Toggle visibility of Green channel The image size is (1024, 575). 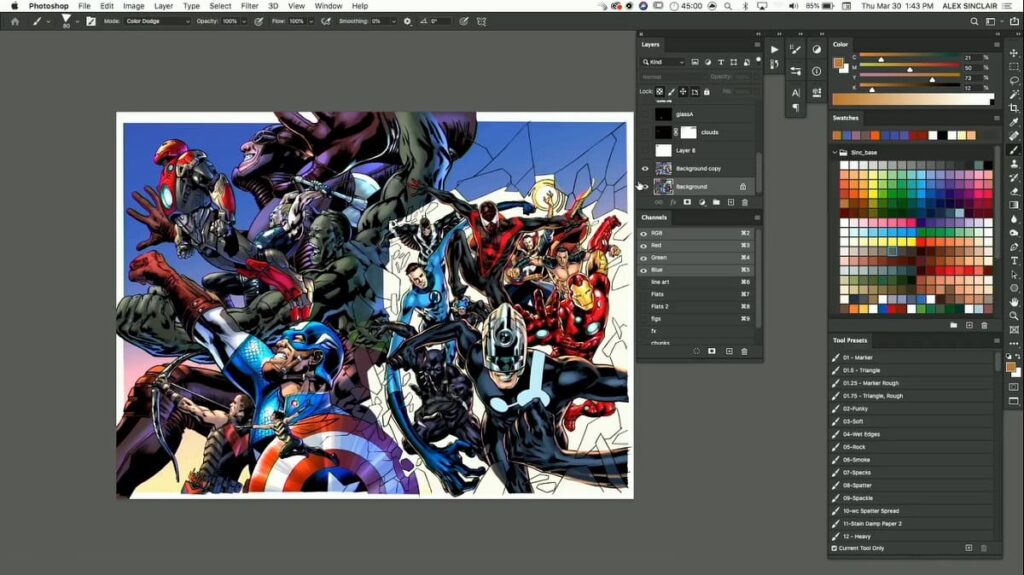[644, 258]
